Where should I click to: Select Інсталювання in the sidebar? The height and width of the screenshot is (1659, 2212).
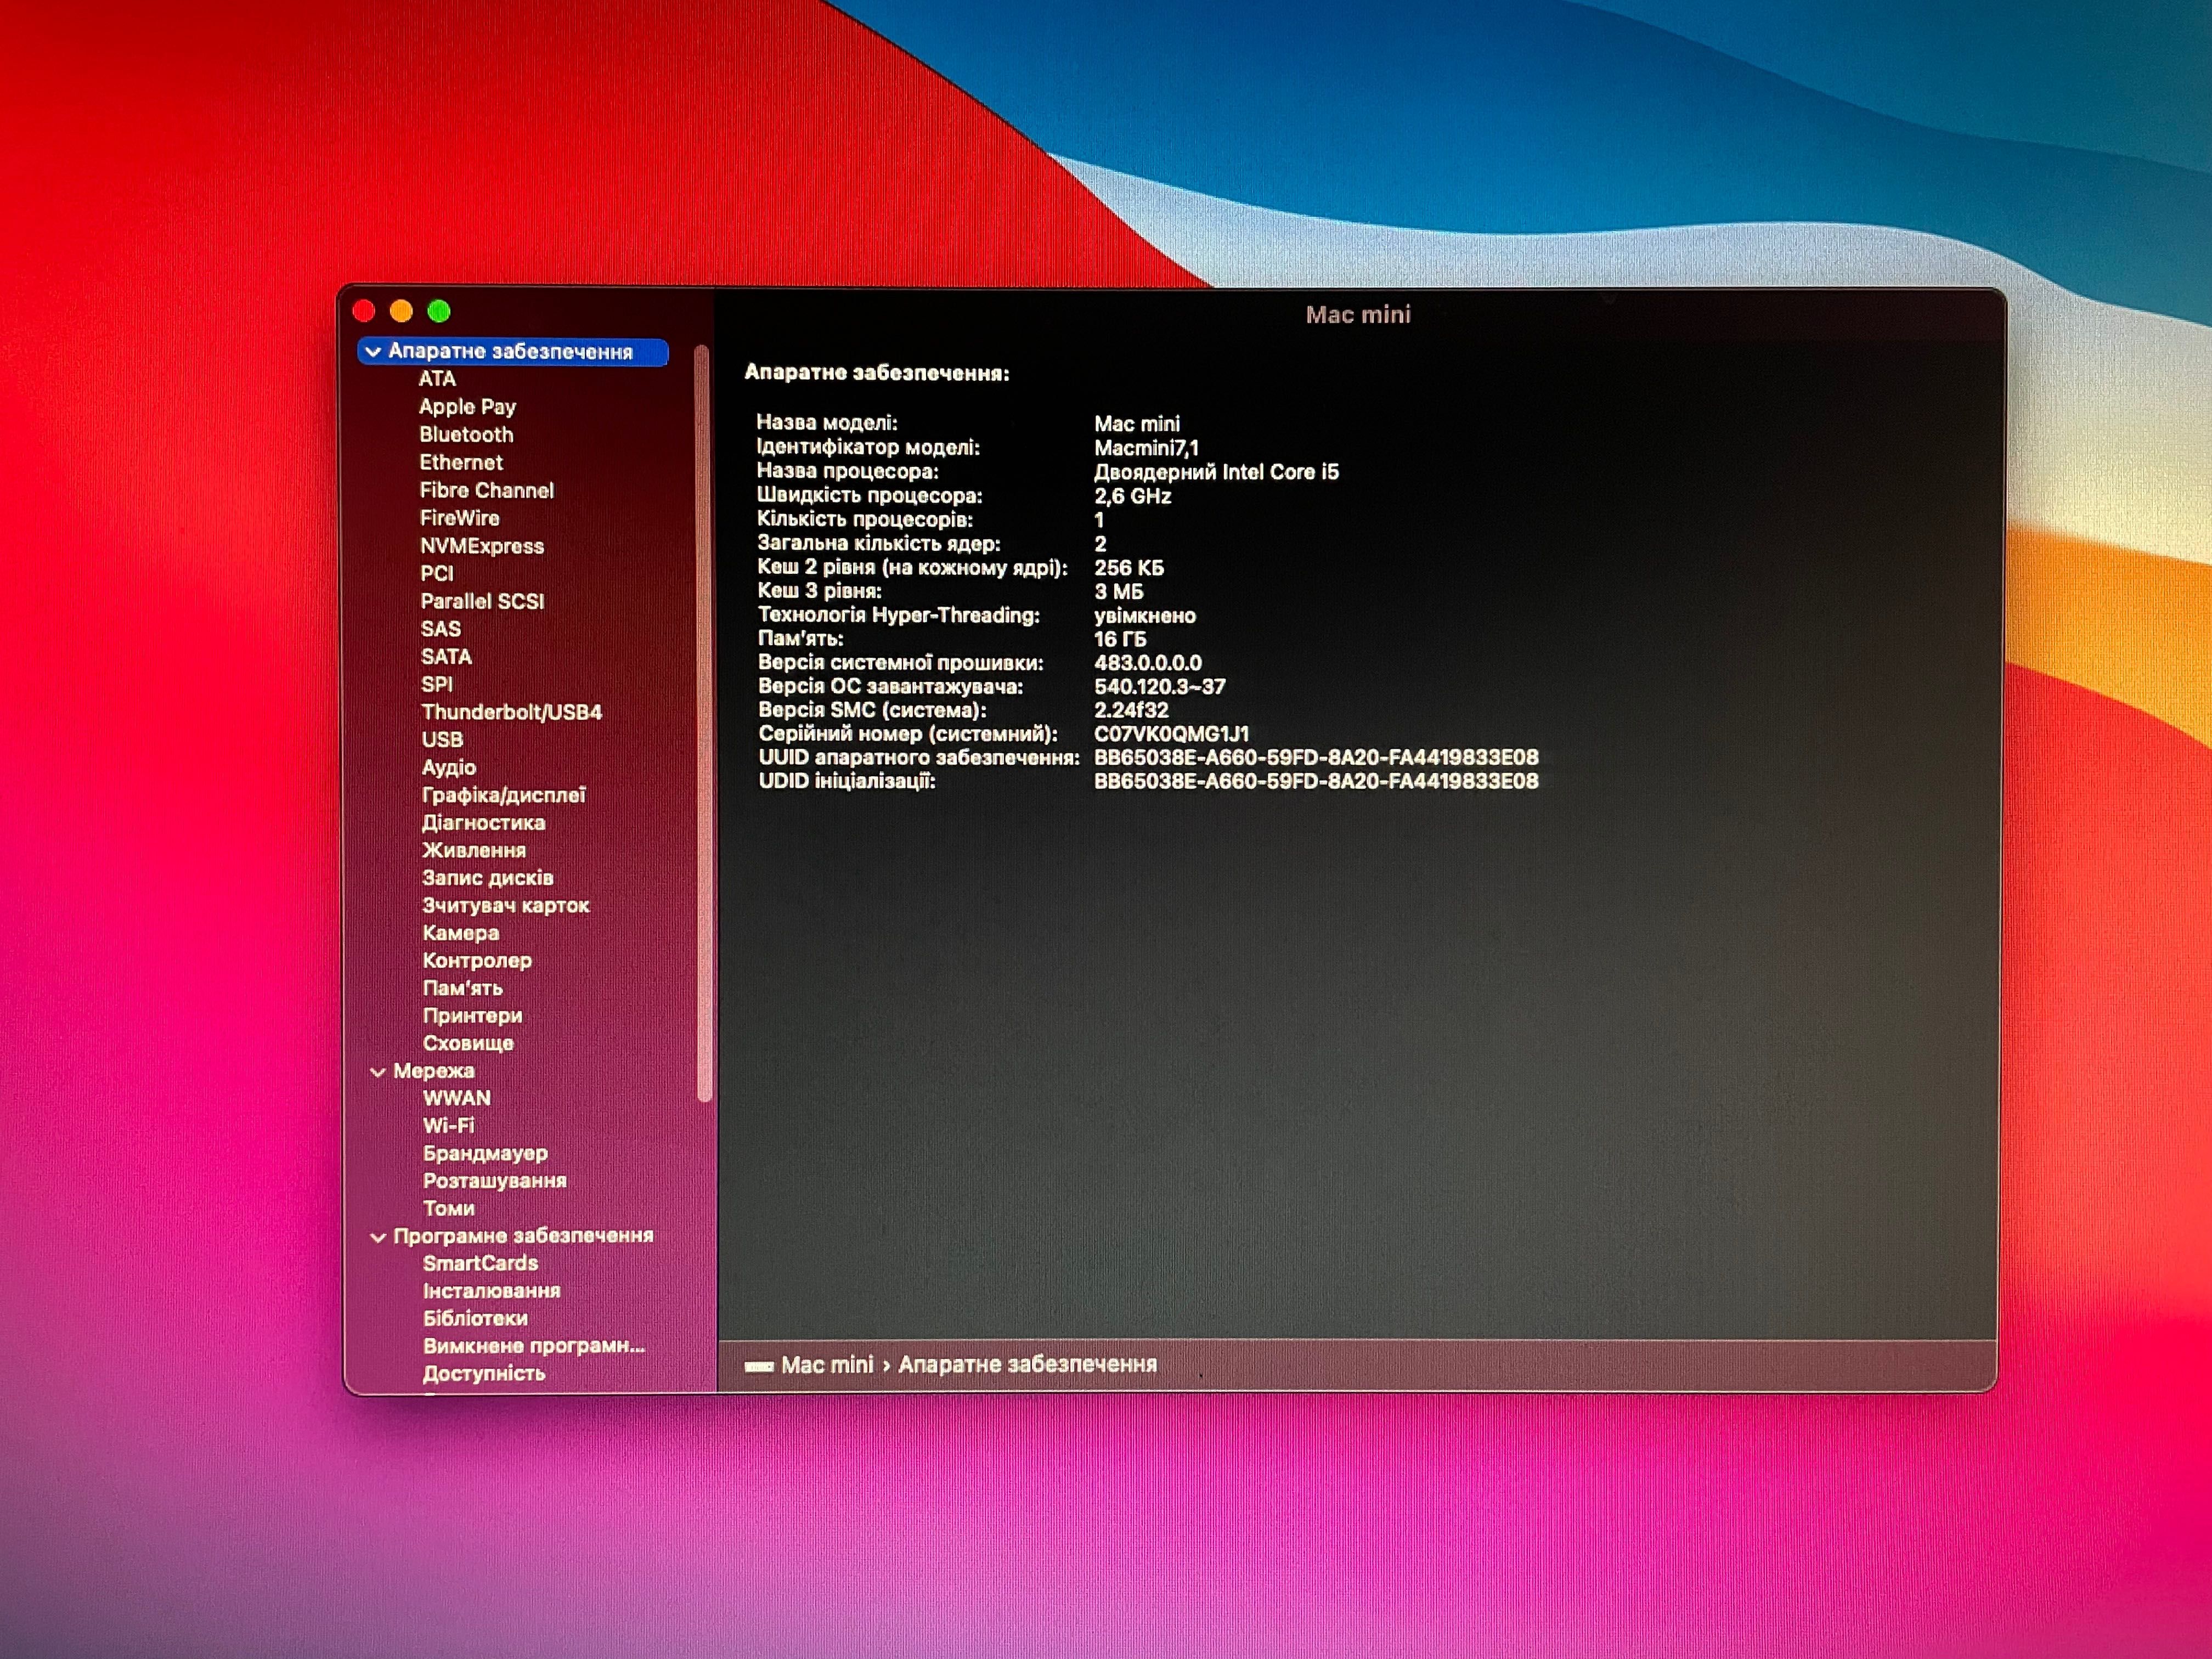click(491, 1291)
